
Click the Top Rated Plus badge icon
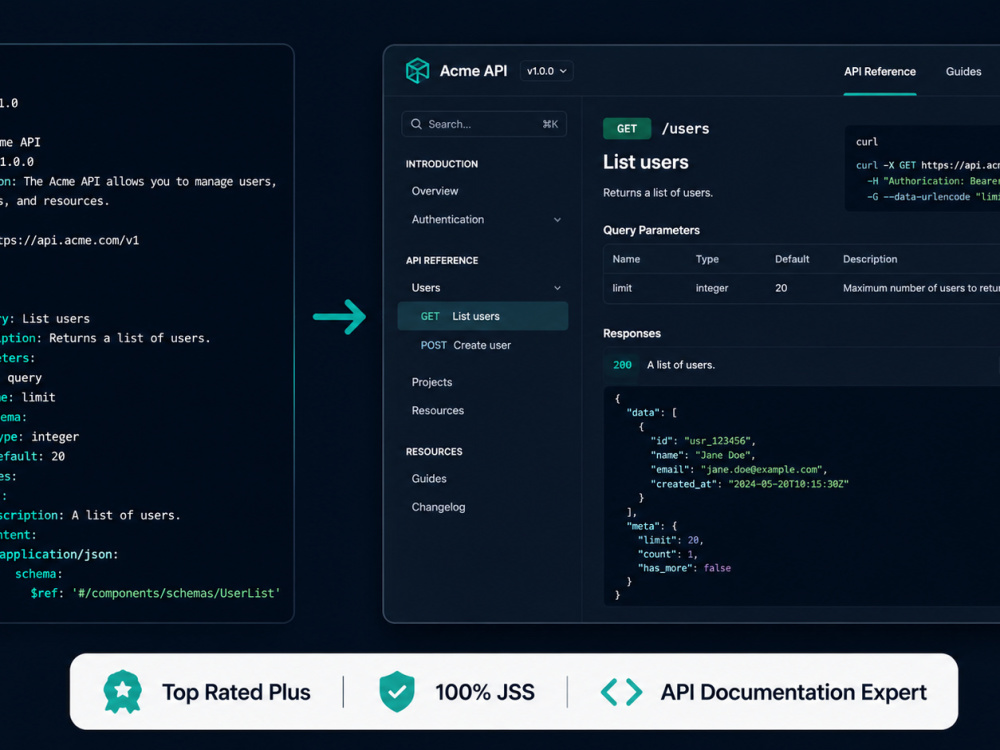tap(122, 692)
